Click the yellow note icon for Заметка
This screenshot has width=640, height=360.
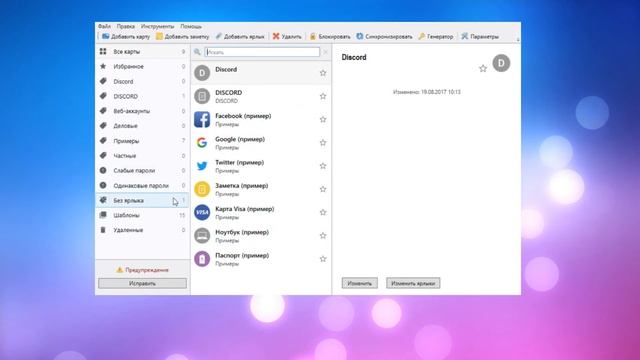(x=202, y=189)
